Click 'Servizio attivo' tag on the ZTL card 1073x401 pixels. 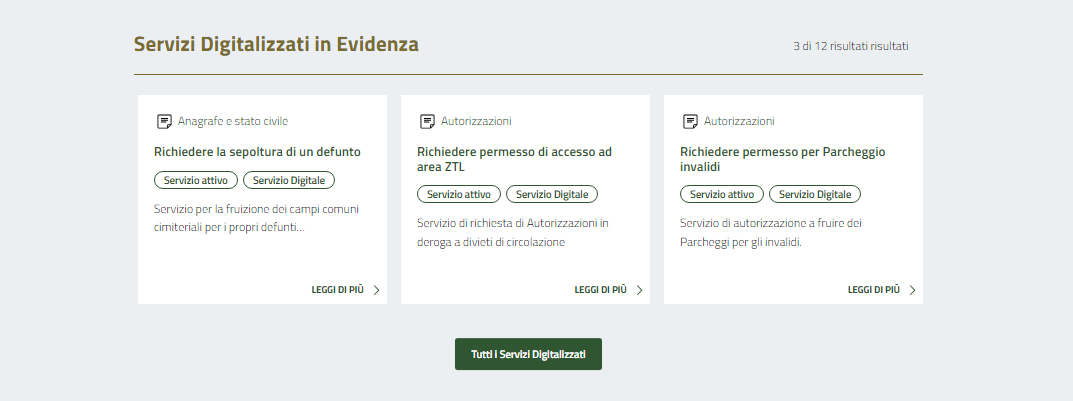coord(459,194)
